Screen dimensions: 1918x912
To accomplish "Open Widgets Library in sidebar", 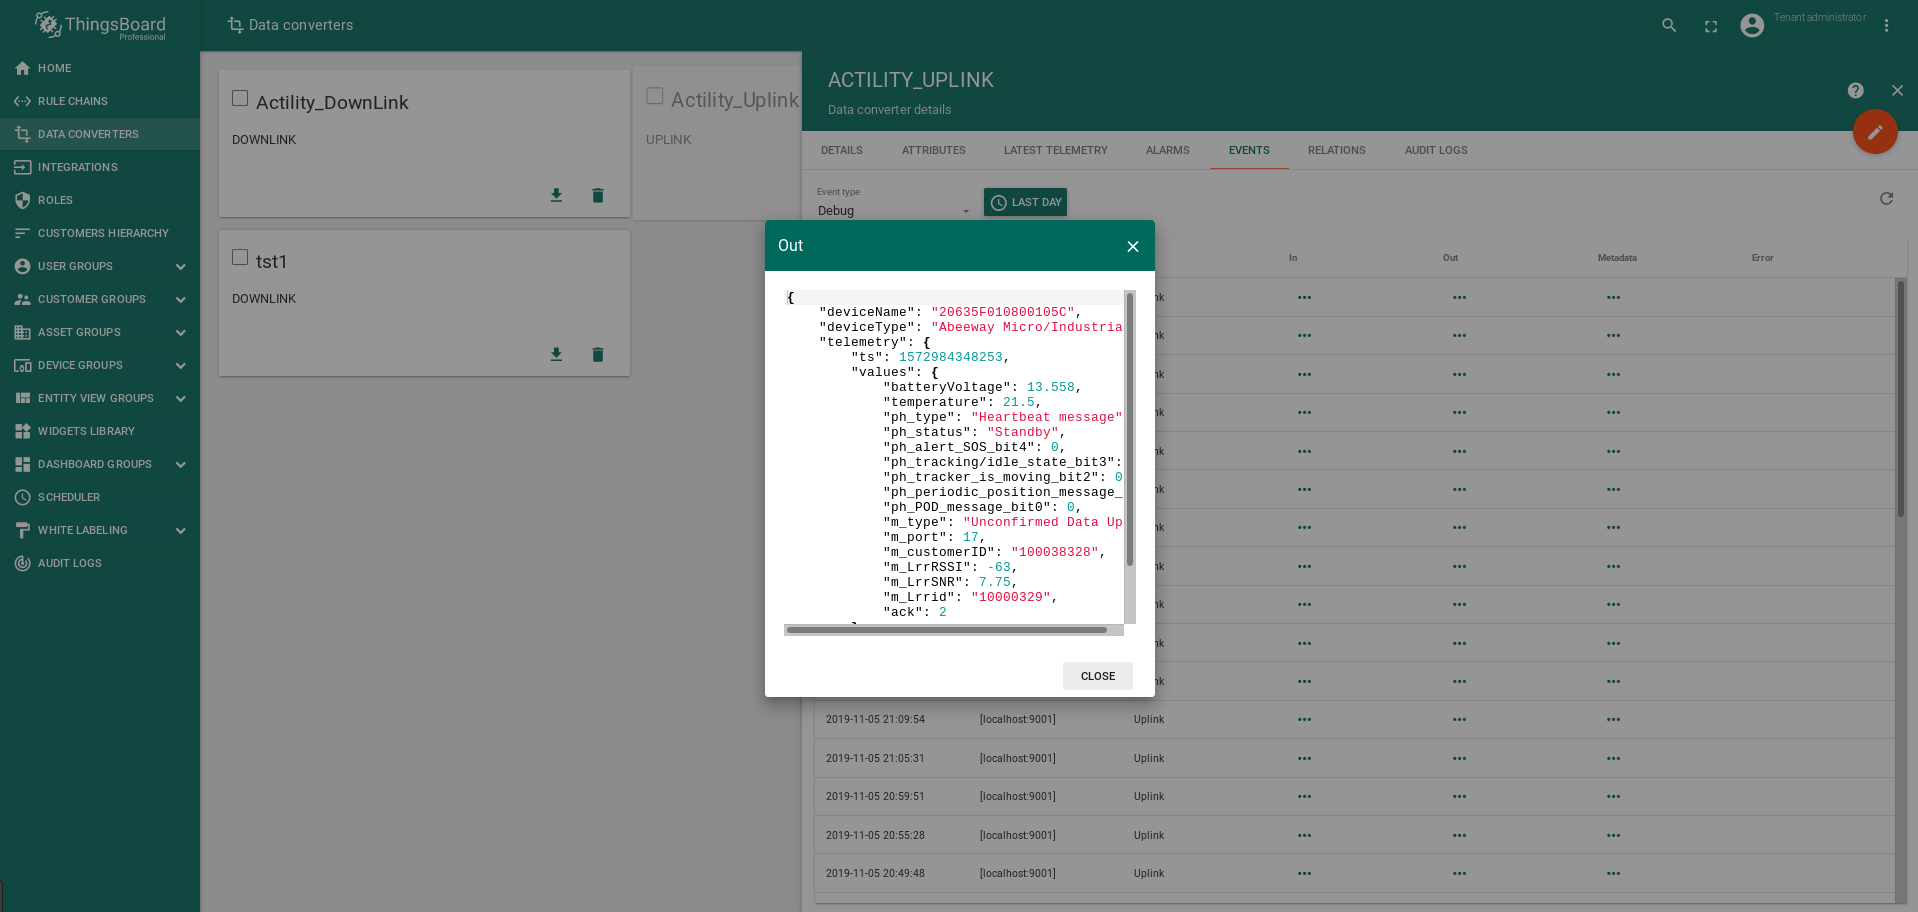I will click(x=100, y=431).
